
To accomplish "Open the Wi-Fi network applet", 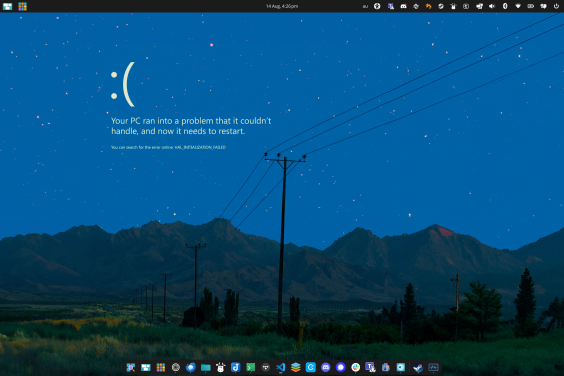I will [518, 6].
